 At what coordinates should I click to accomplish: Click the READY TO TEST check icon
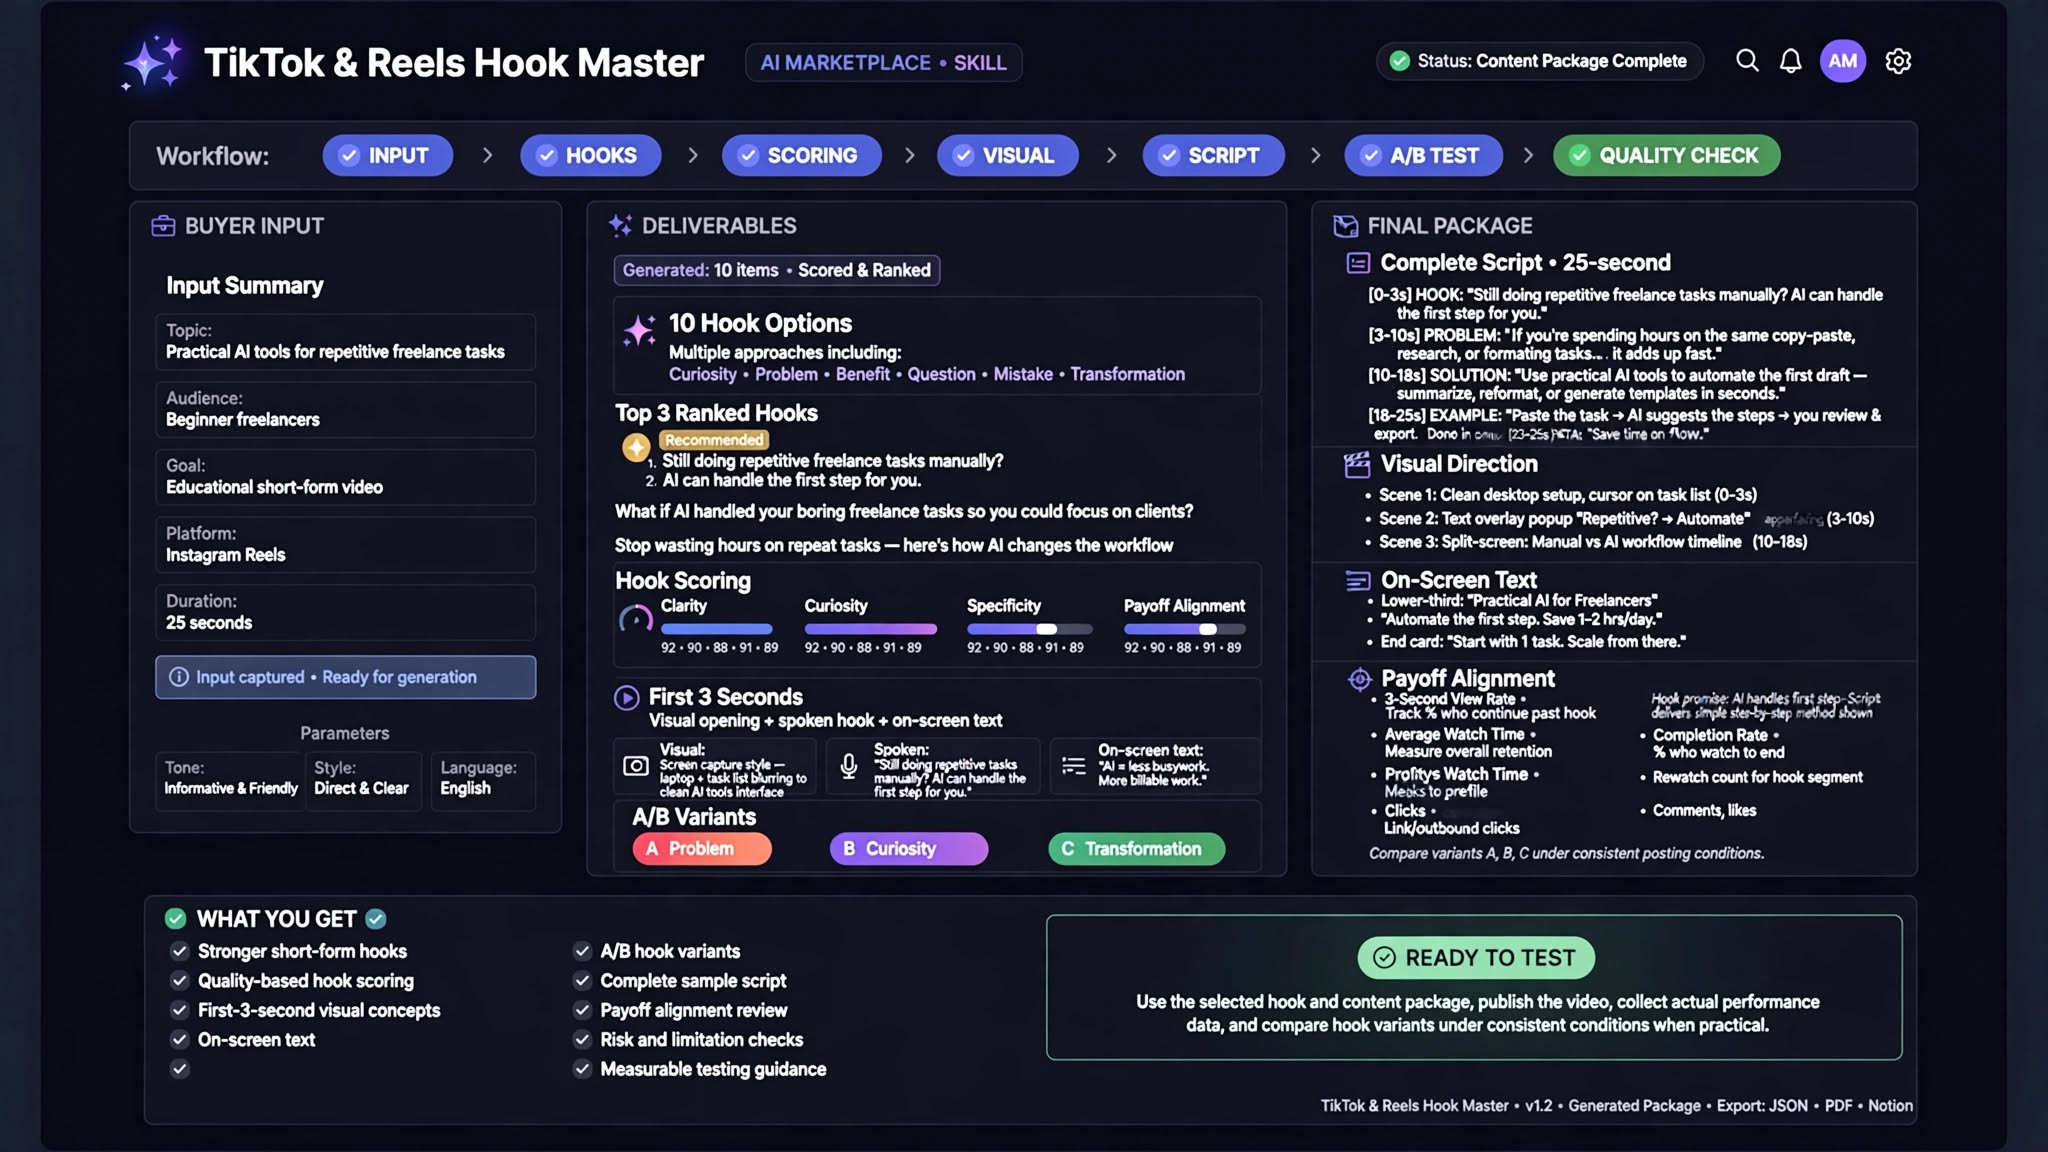pos(1384,958)
